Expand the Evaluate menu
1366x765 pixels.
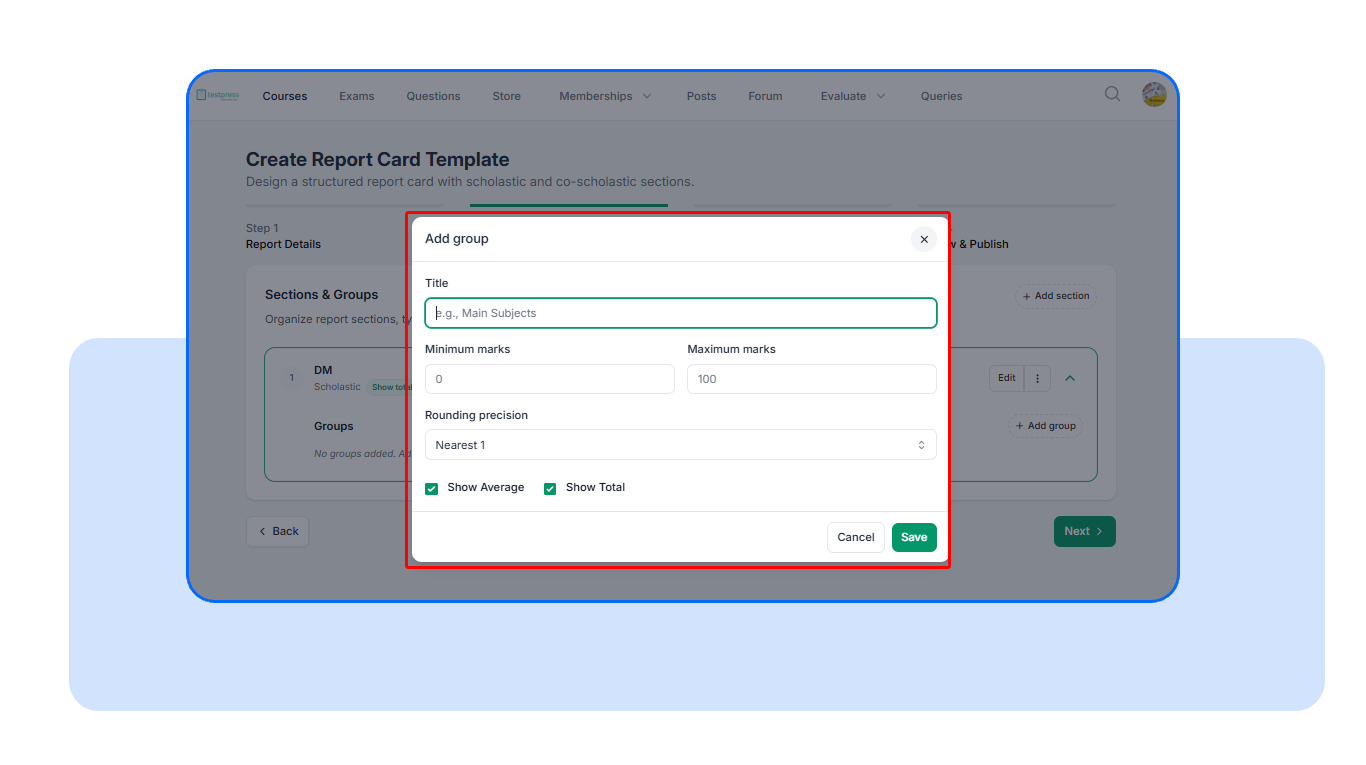[x=852, y=96]
